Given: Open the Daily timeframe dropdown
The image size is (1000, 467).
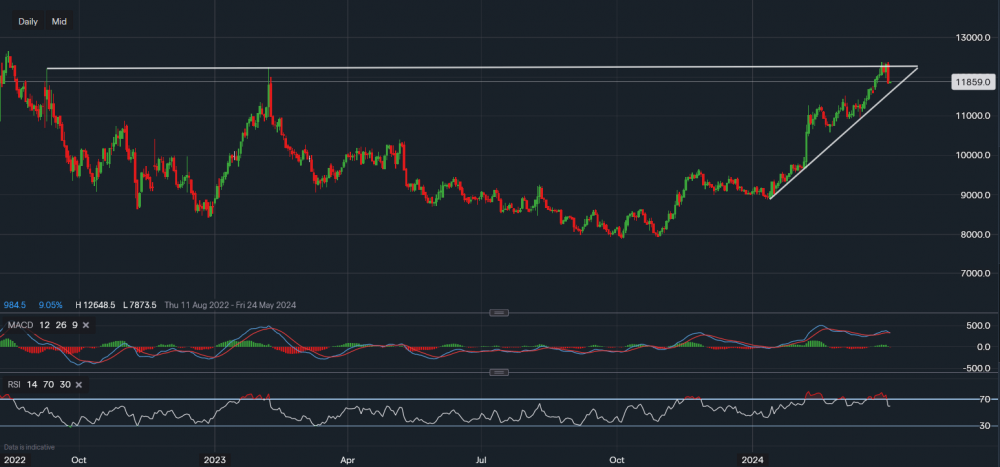Looking at the screenshot, I should pos(28,20).
